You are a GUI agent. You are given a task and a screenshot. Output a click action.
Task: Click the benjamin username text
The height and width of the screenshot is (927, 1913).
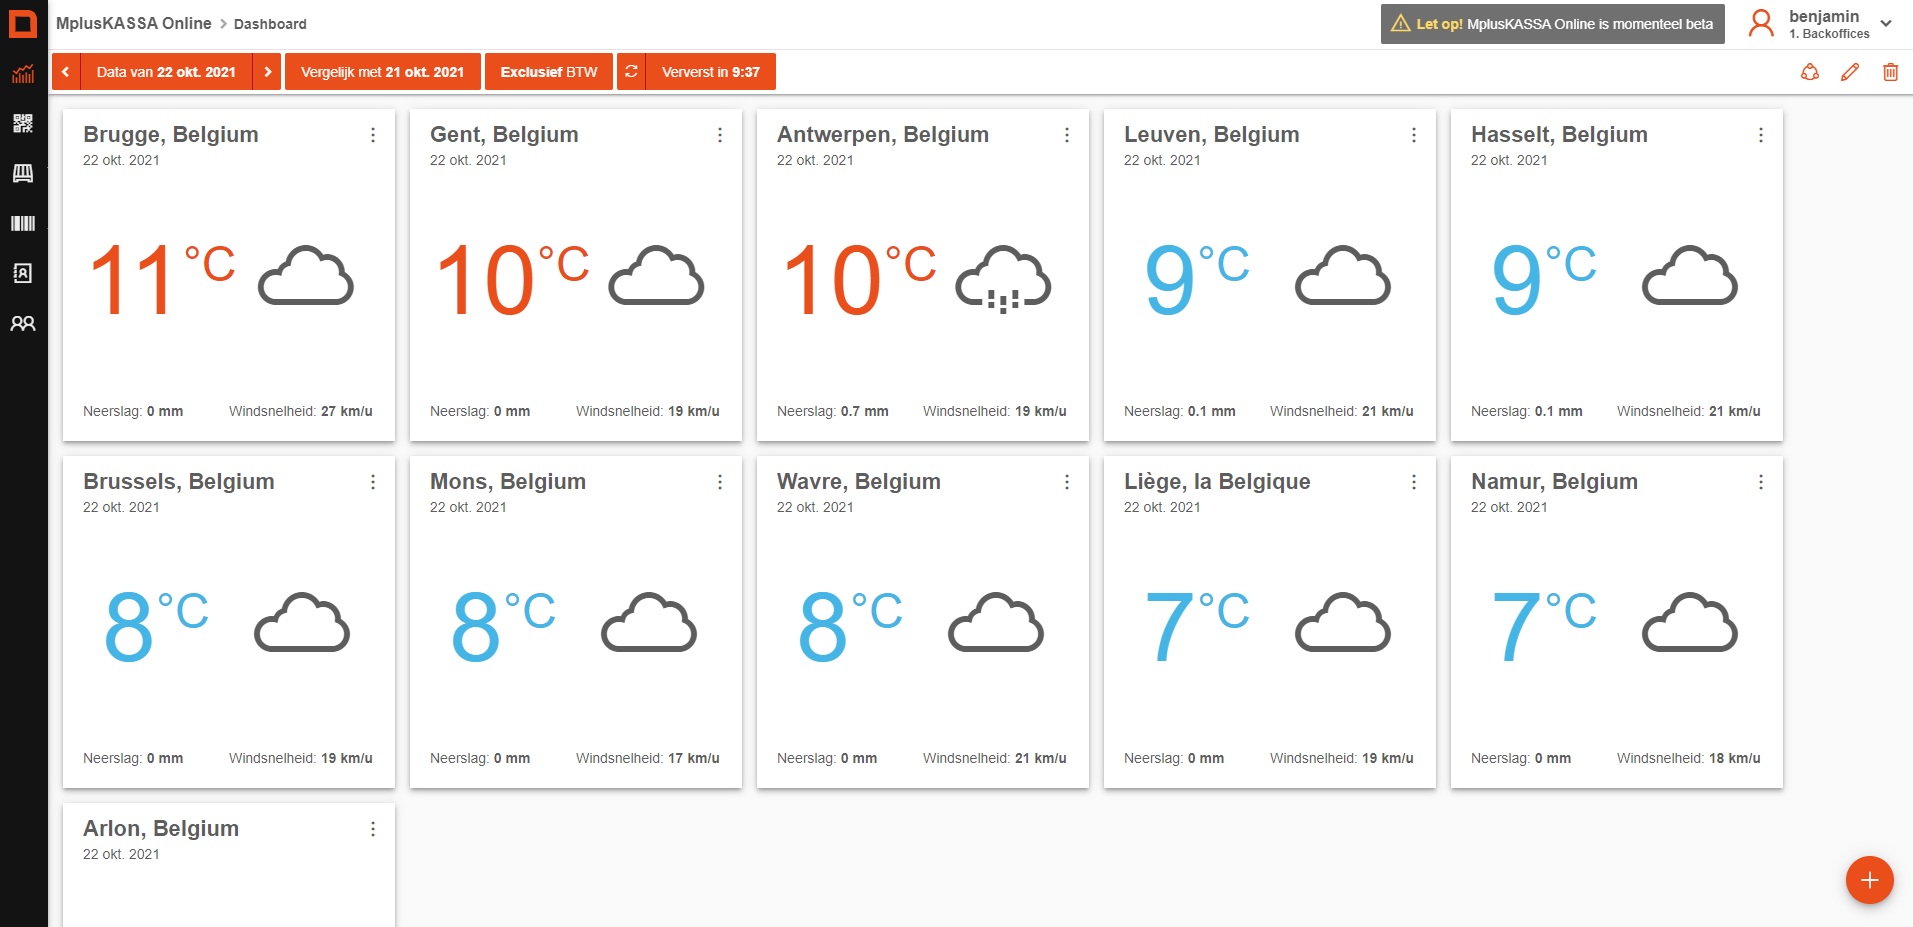pos(1824,16)
